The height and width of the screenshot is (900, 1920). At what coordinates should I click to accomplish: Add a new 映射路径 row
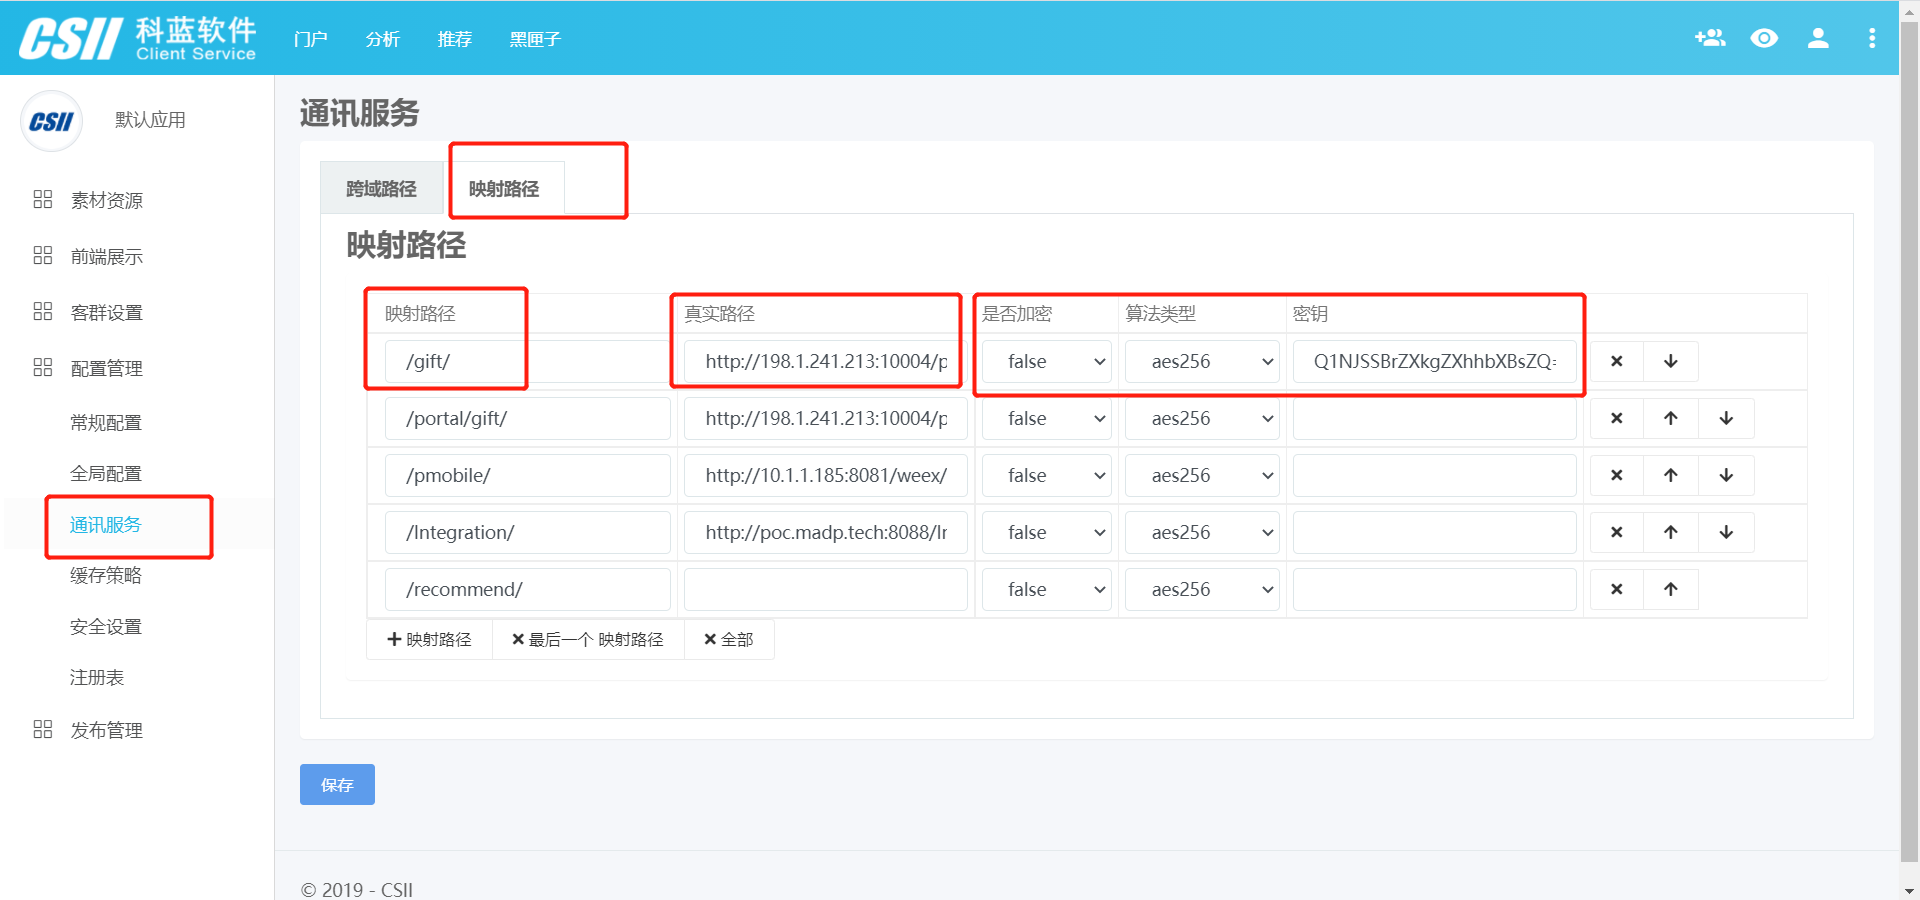tap(429, 639)
